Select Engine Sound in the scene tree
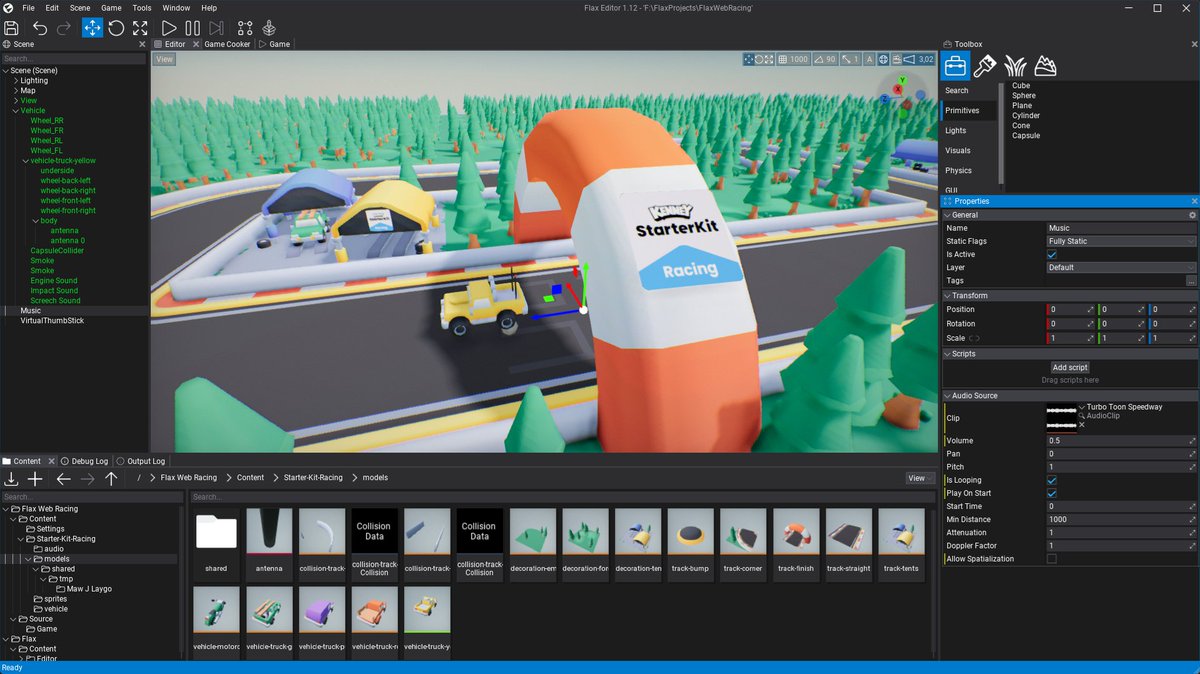1200x674 pixels. pos(54,281)
